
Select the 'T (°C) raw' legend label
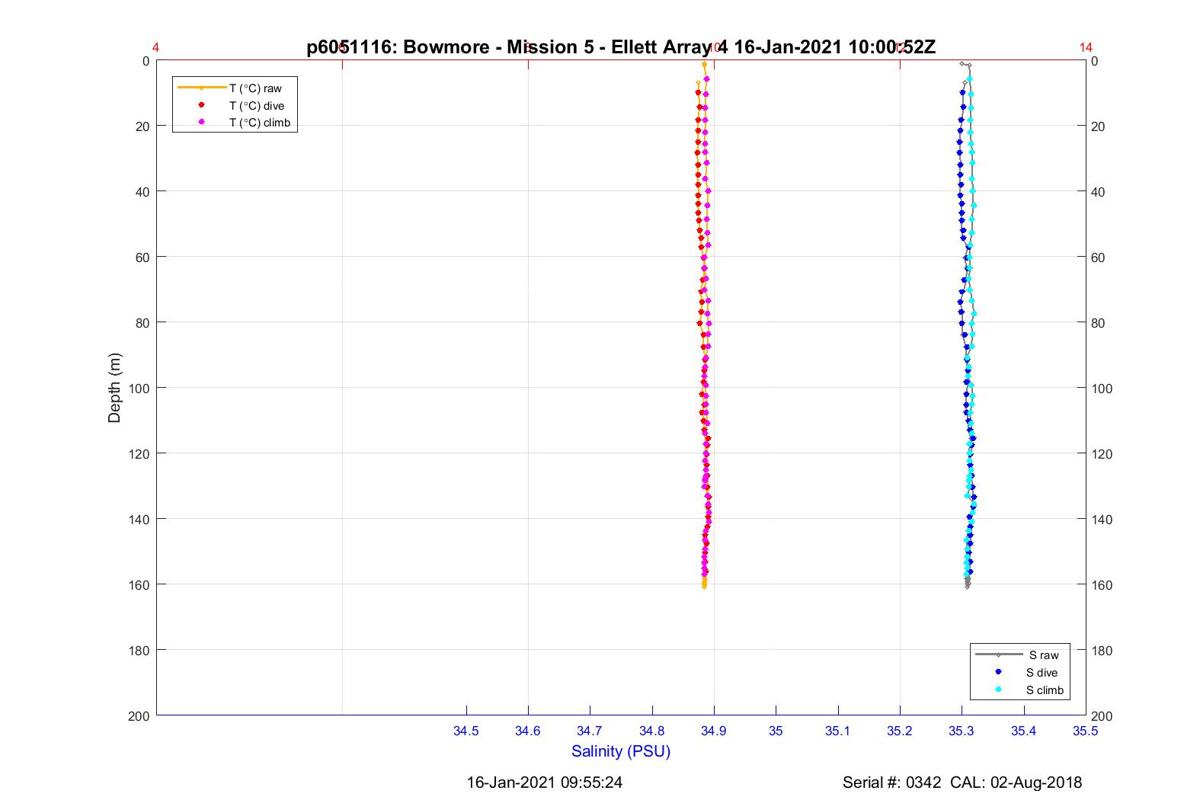click(x=256, y=88)
